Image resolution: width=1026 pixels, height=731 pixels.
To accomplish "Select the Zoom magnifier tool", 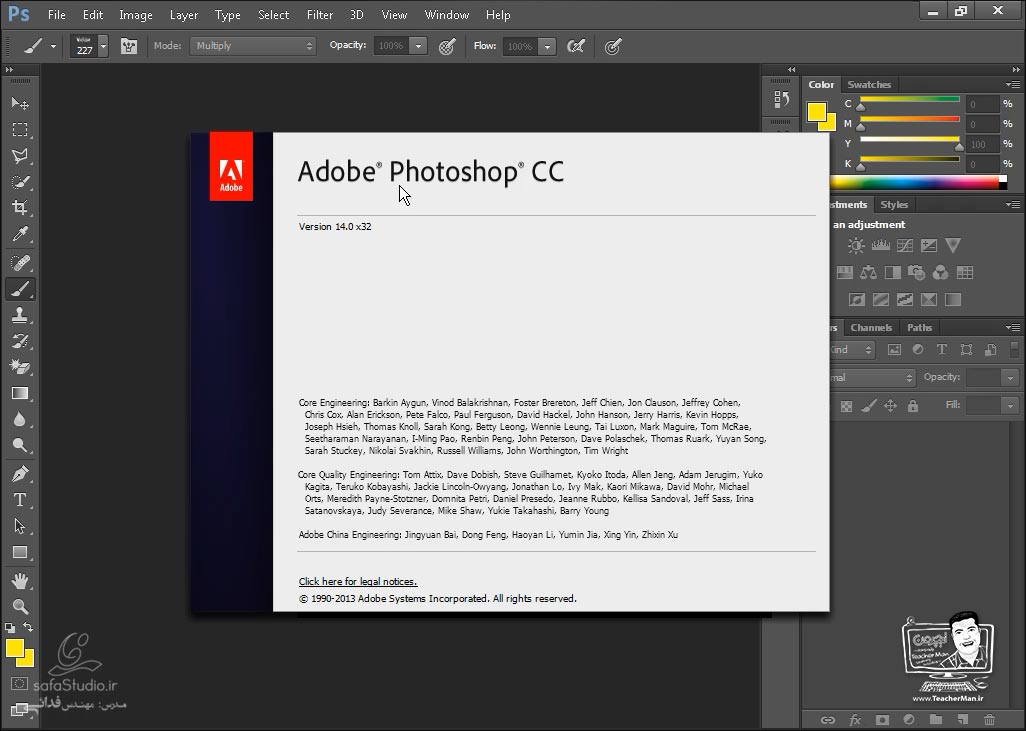I will [20, 607].
